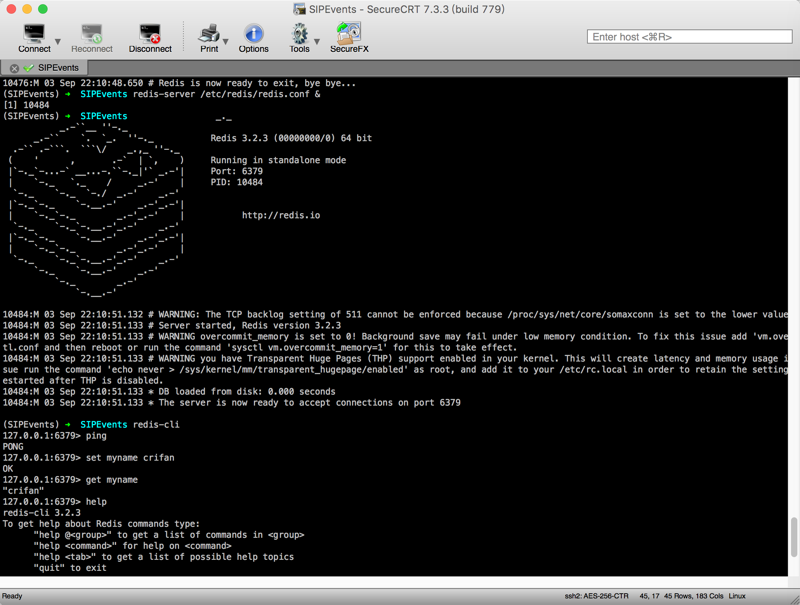
Task: Click 'Server started, Redis version 3.2.3' line
Action: [171, 325]
